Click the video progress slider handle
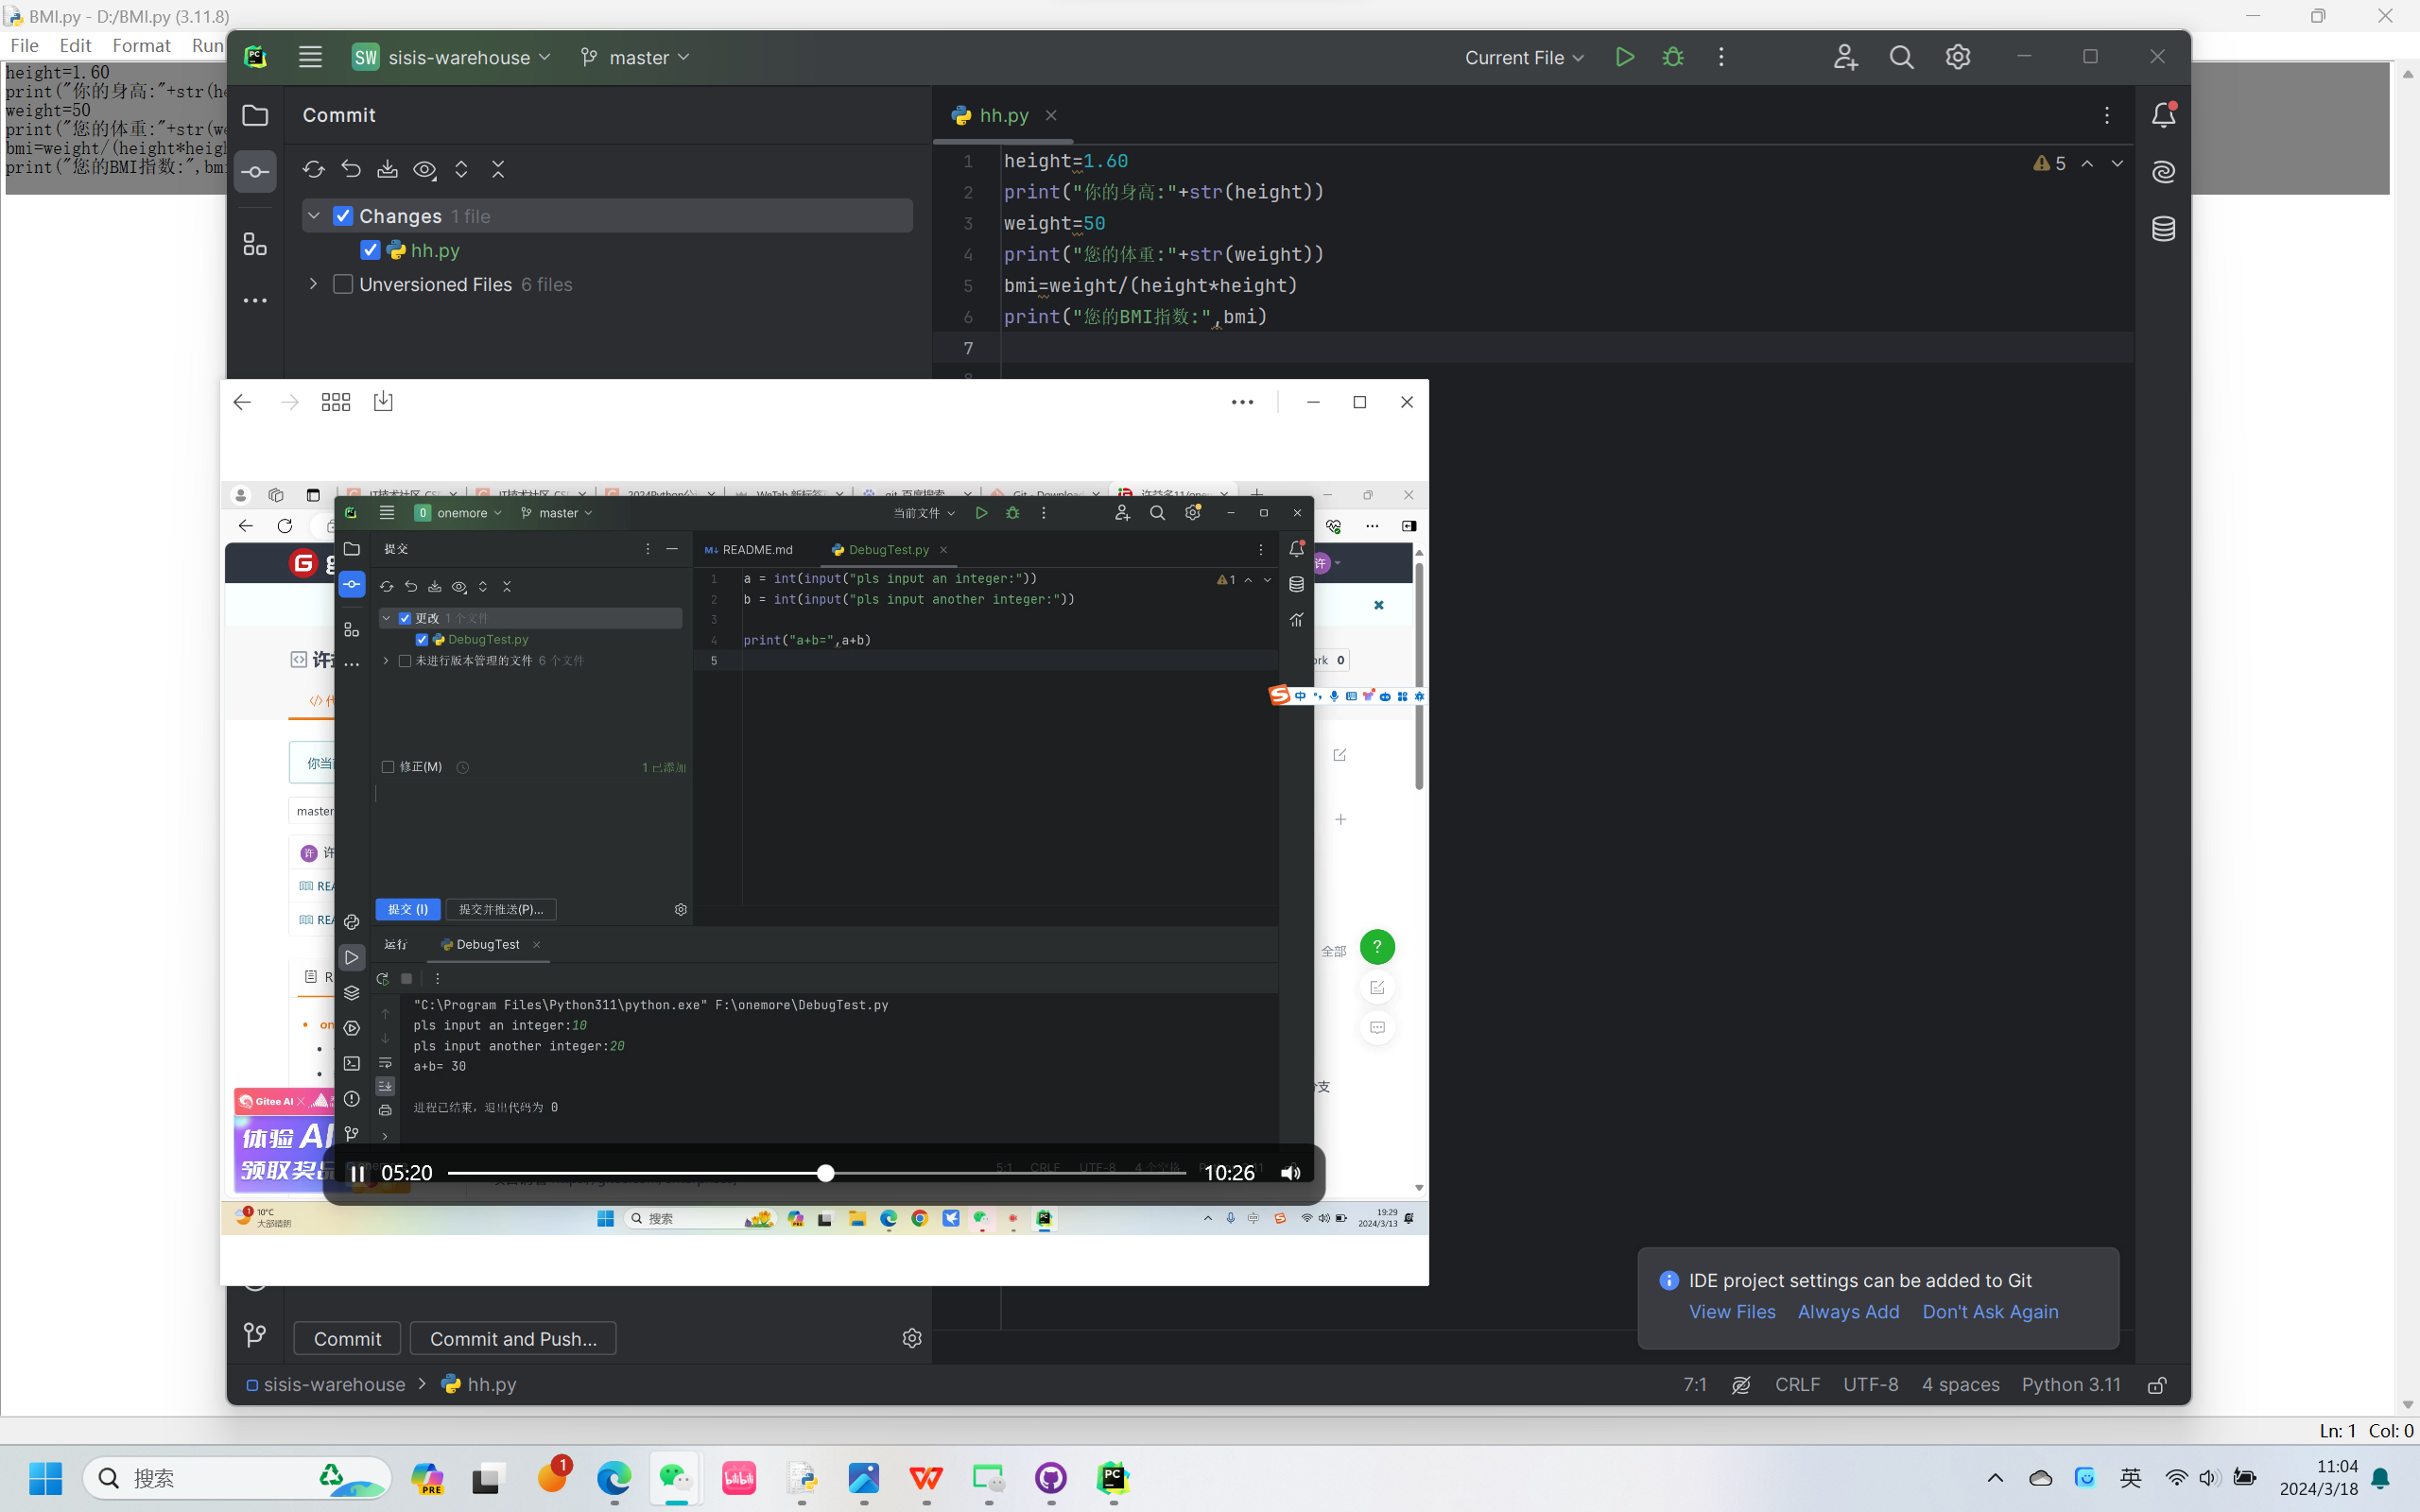 [x=825, y=1173]
